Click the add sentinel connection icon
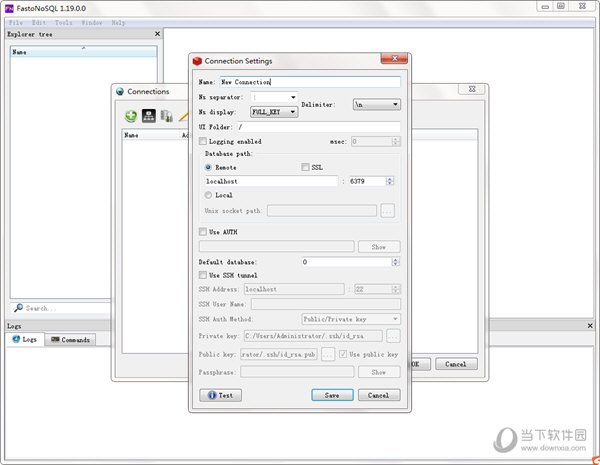This screenshot has width=600, height=465. (166, 116)
